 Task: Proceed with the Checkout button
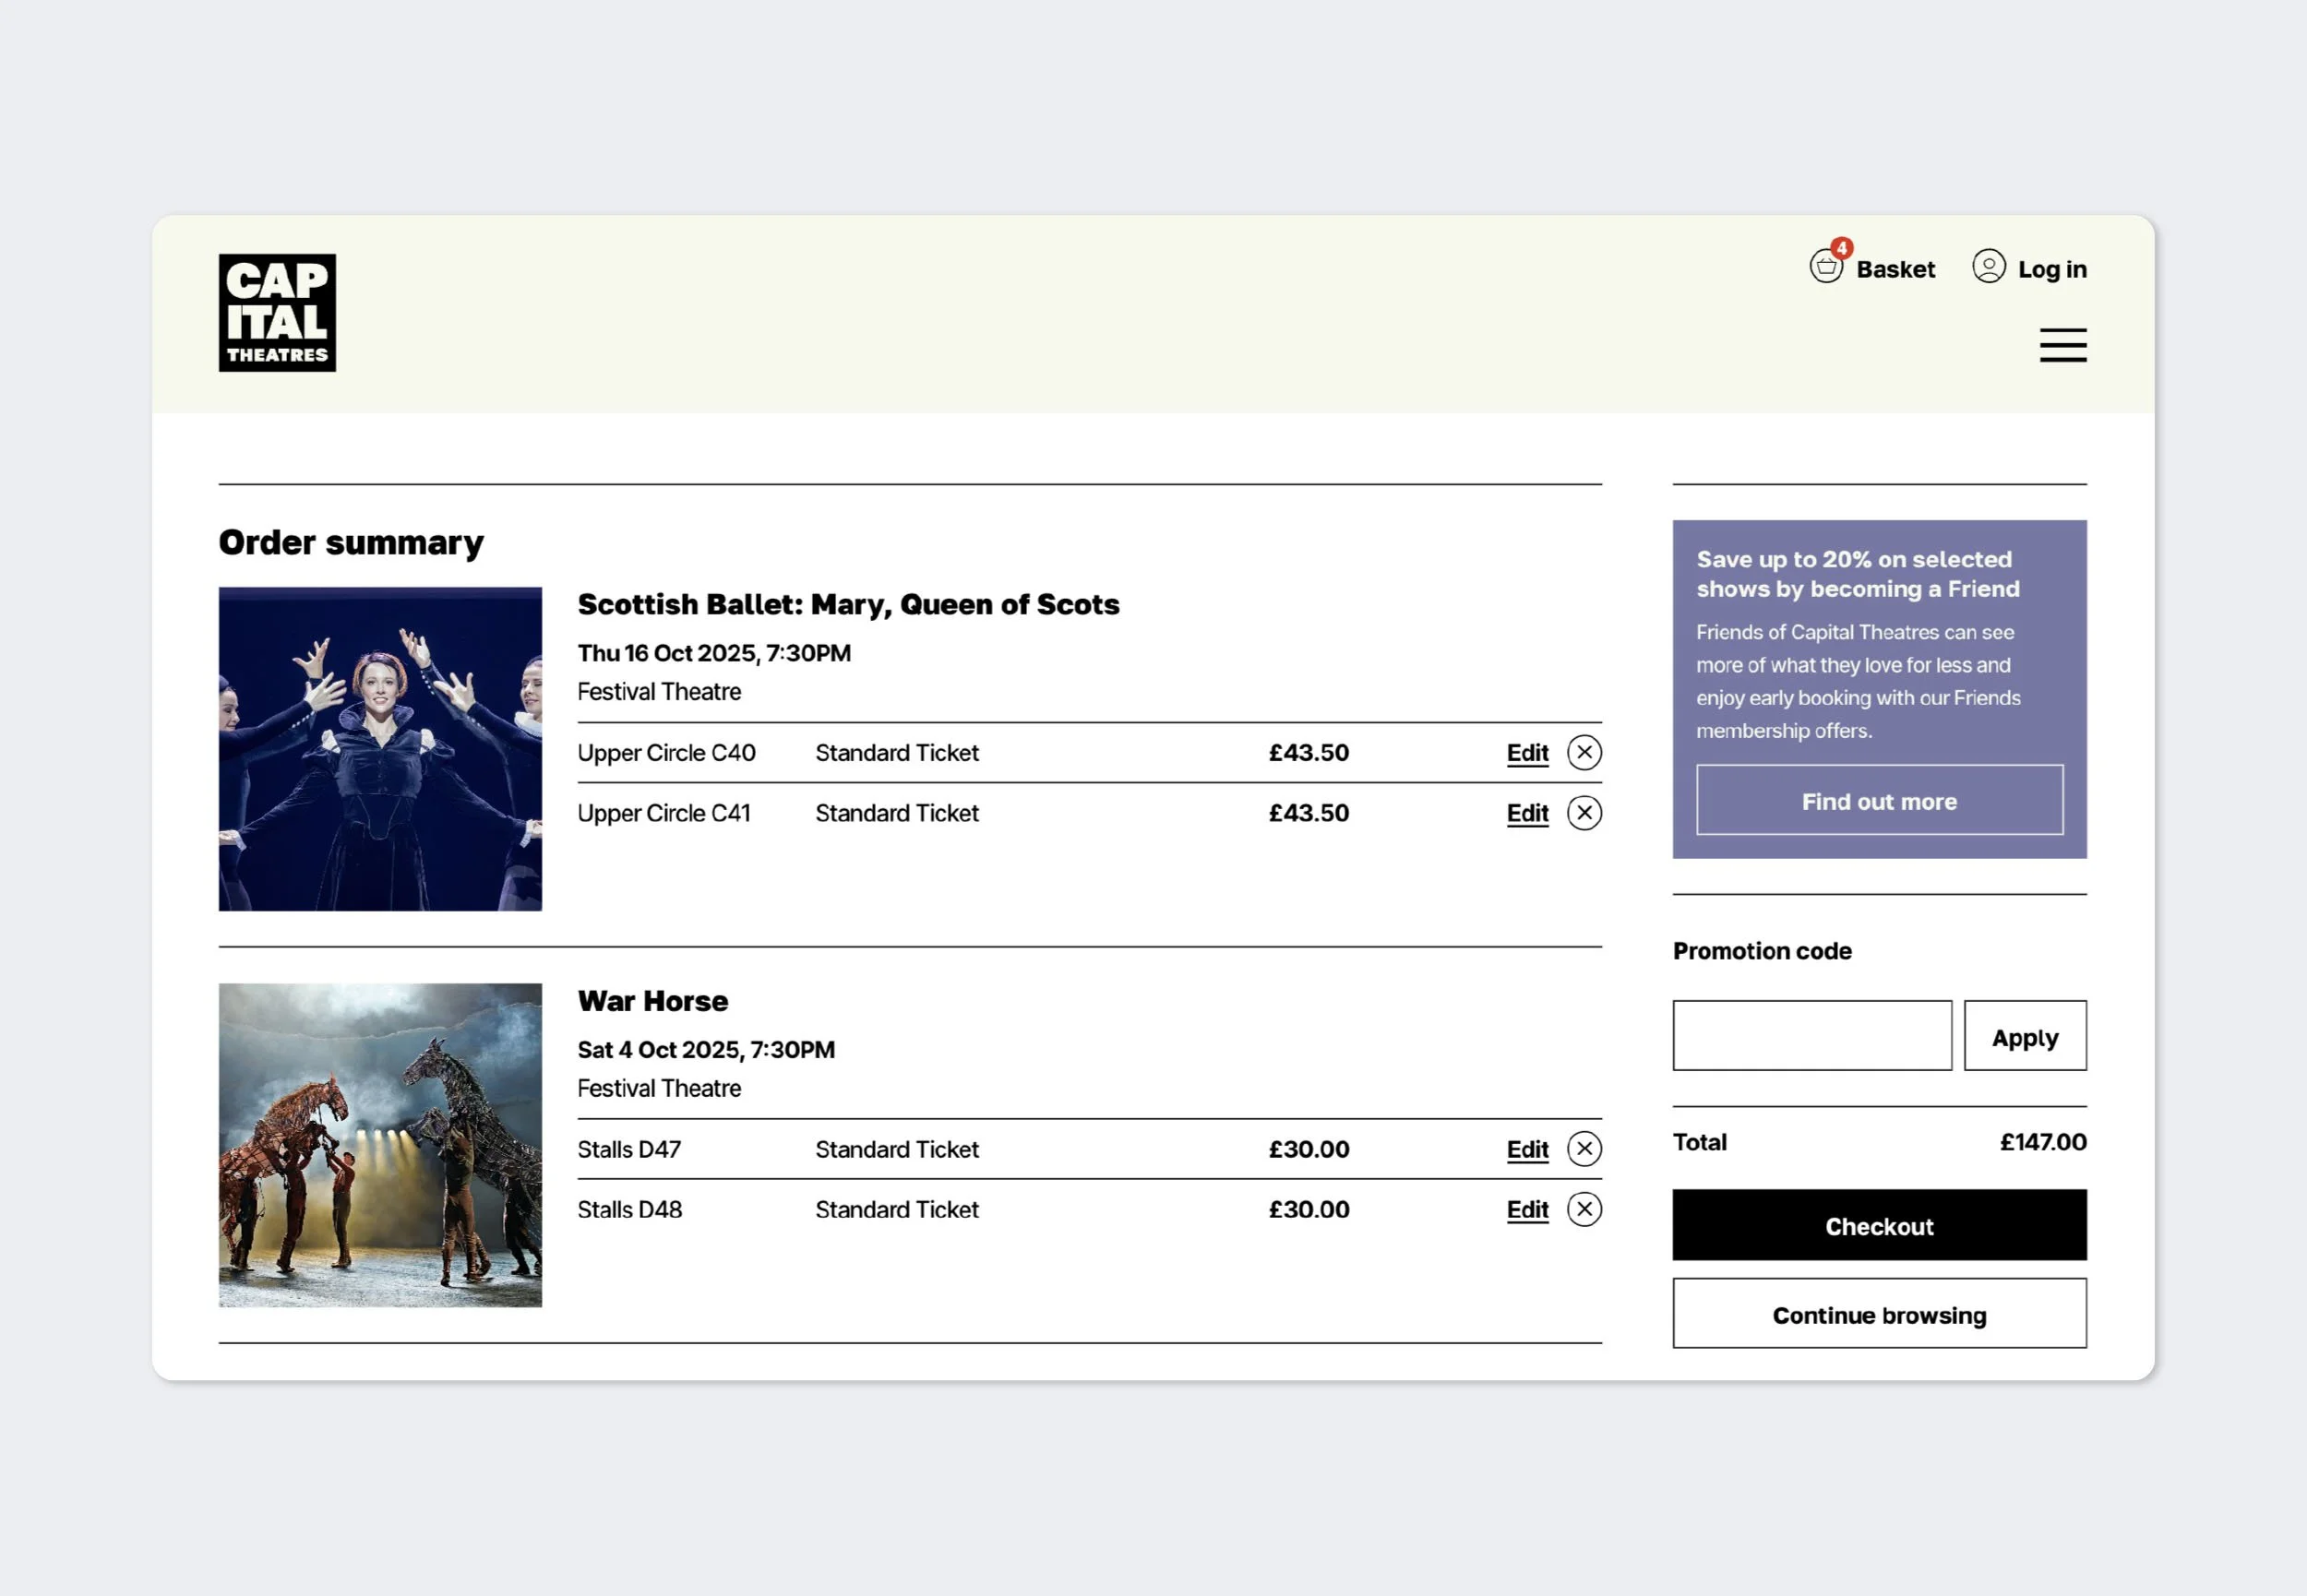(x=1878, y=1225)
